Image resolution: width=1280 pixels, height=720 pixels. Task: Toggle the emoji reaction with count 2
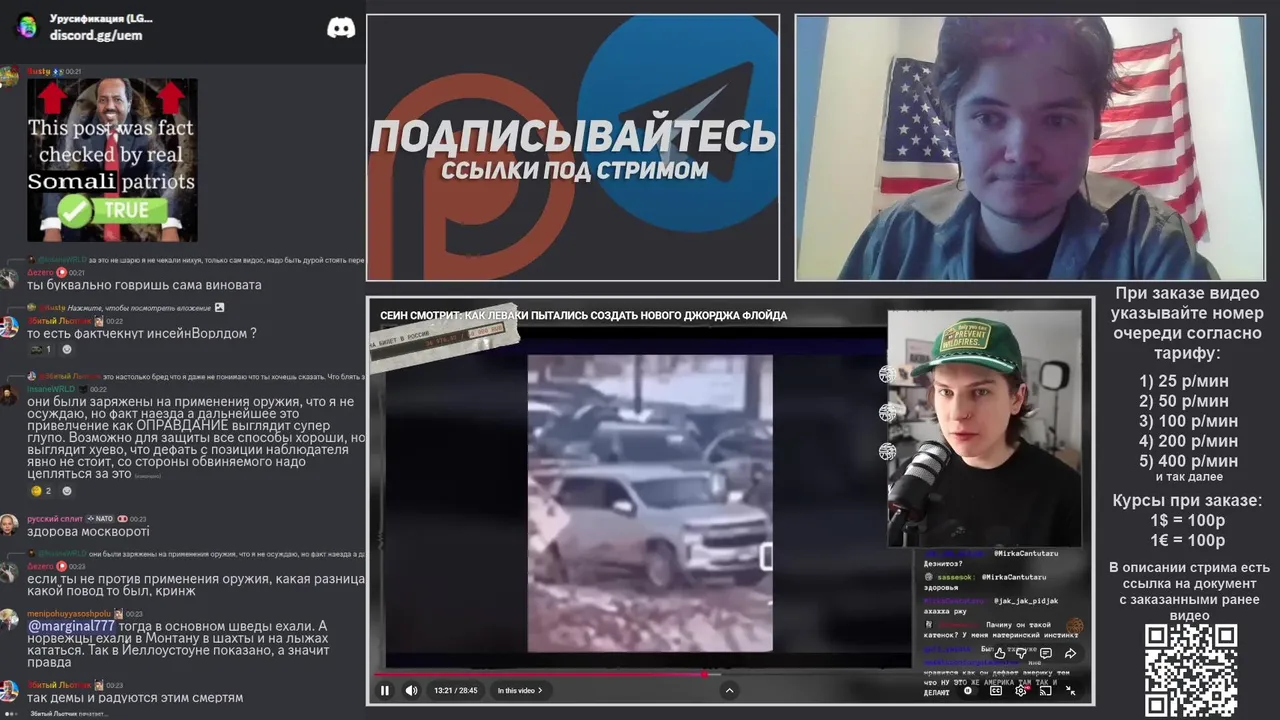[x=42, y=491]
